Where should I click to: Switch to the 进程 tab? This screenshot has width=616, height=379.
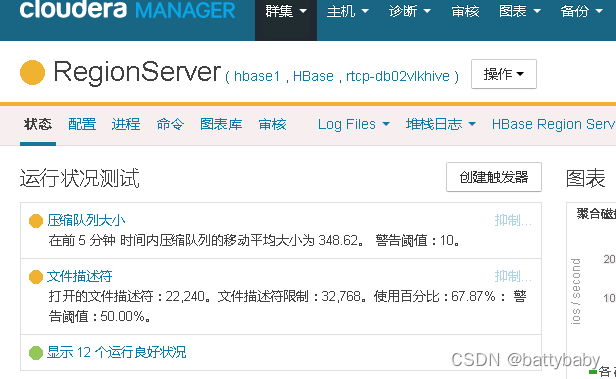pyautogui.click(x=126, y=124)
